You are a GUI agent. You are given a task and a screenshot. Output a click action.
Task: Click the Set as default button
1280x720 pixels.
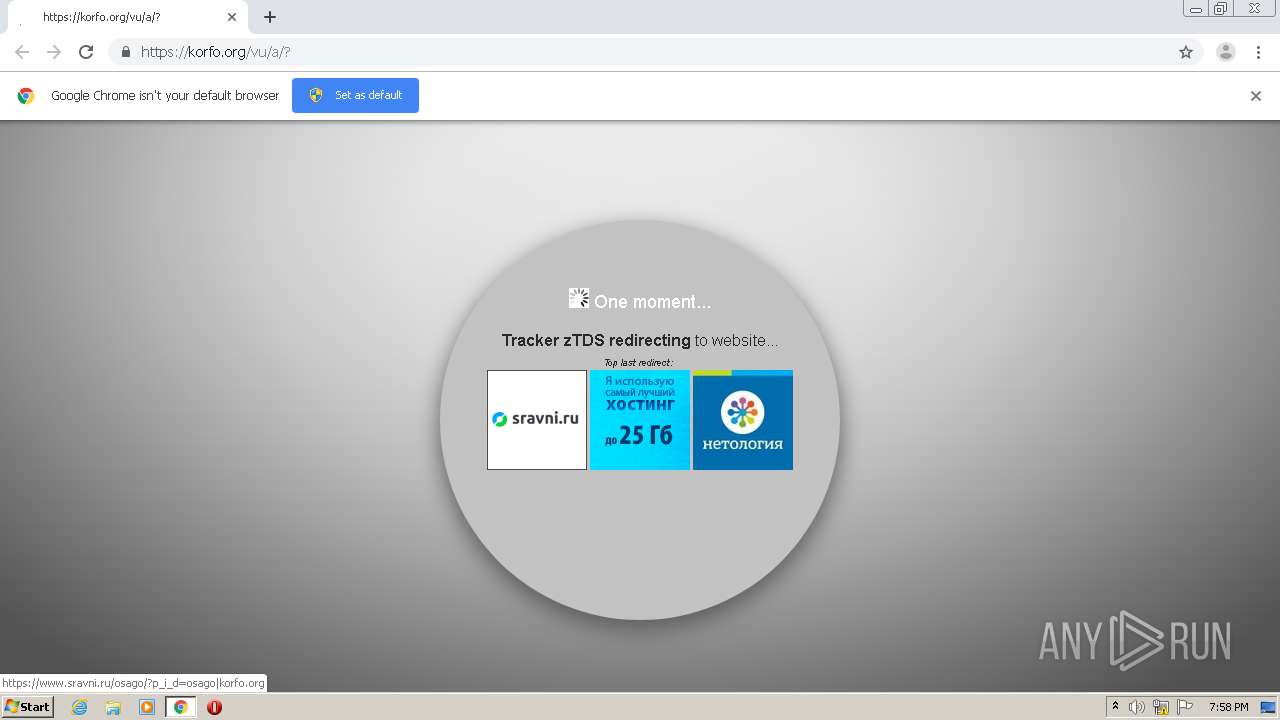(x=355, y=95)
